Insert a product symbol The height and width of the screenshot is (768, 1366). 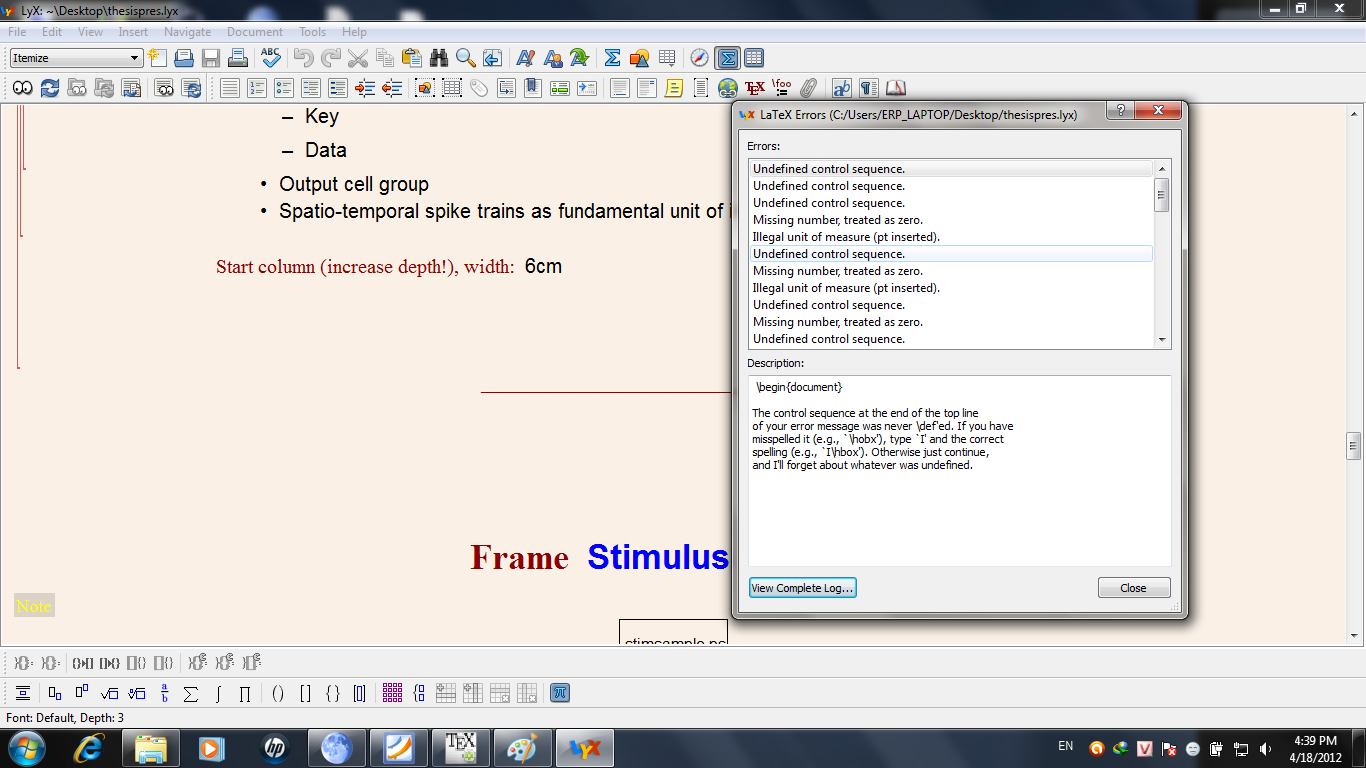[x=245, y=692]
